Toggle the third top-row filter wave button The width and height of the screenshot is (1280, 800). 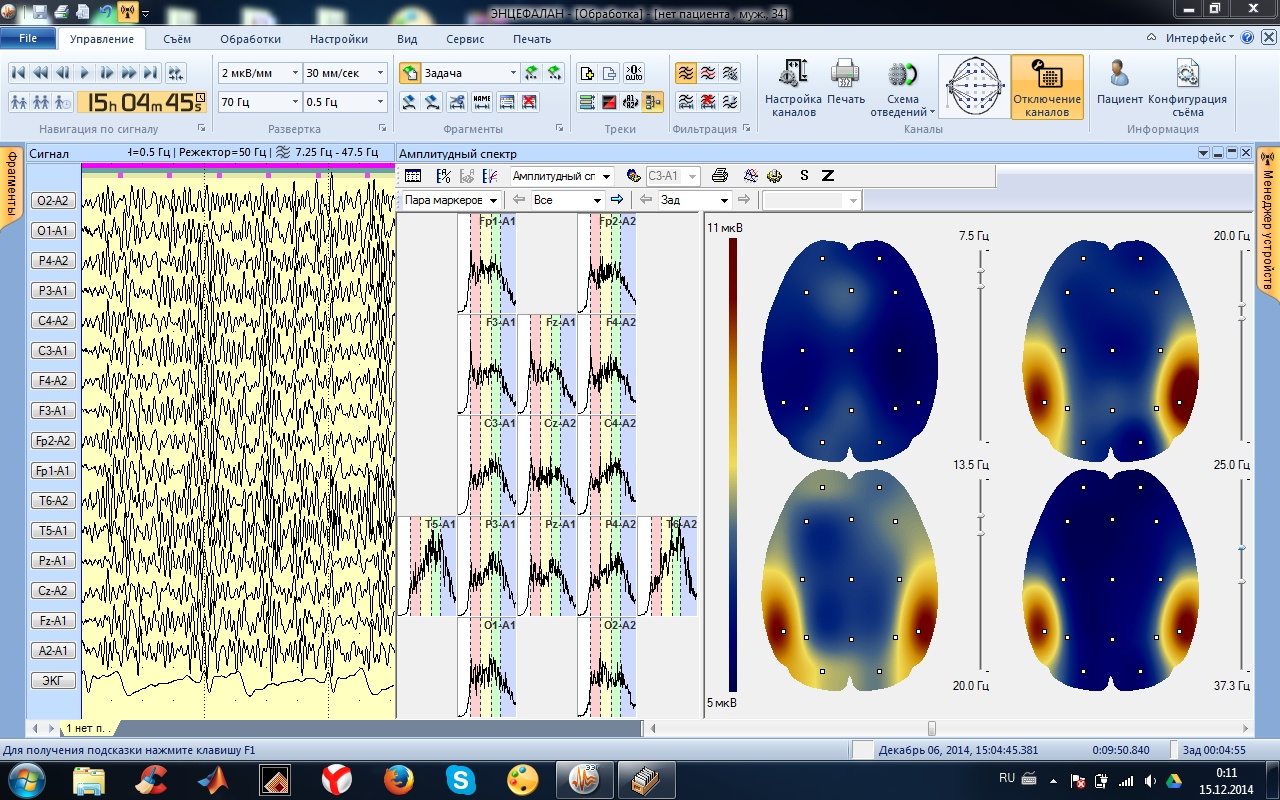pyautogui.click(x=731, y=73)
